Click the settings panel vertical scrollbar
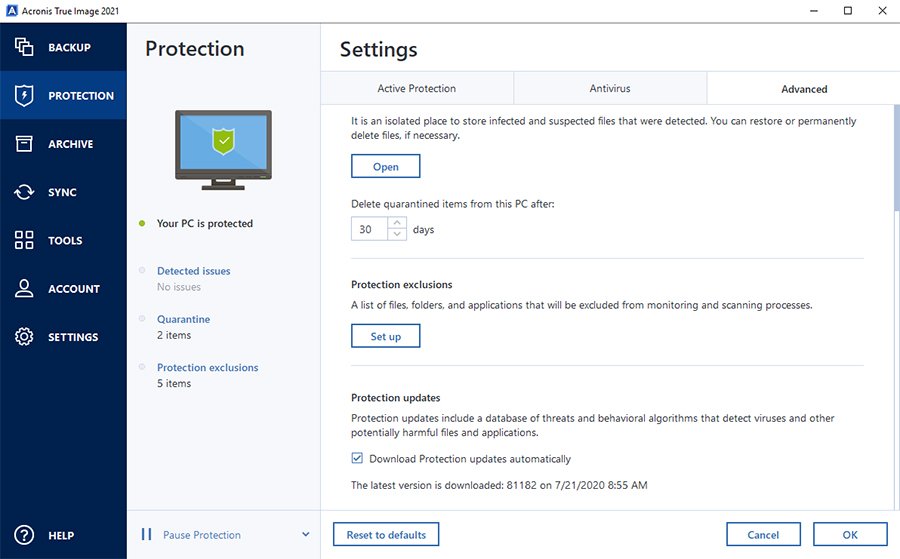900x559 pixels. pyautogui.click(x=895, y=160)
